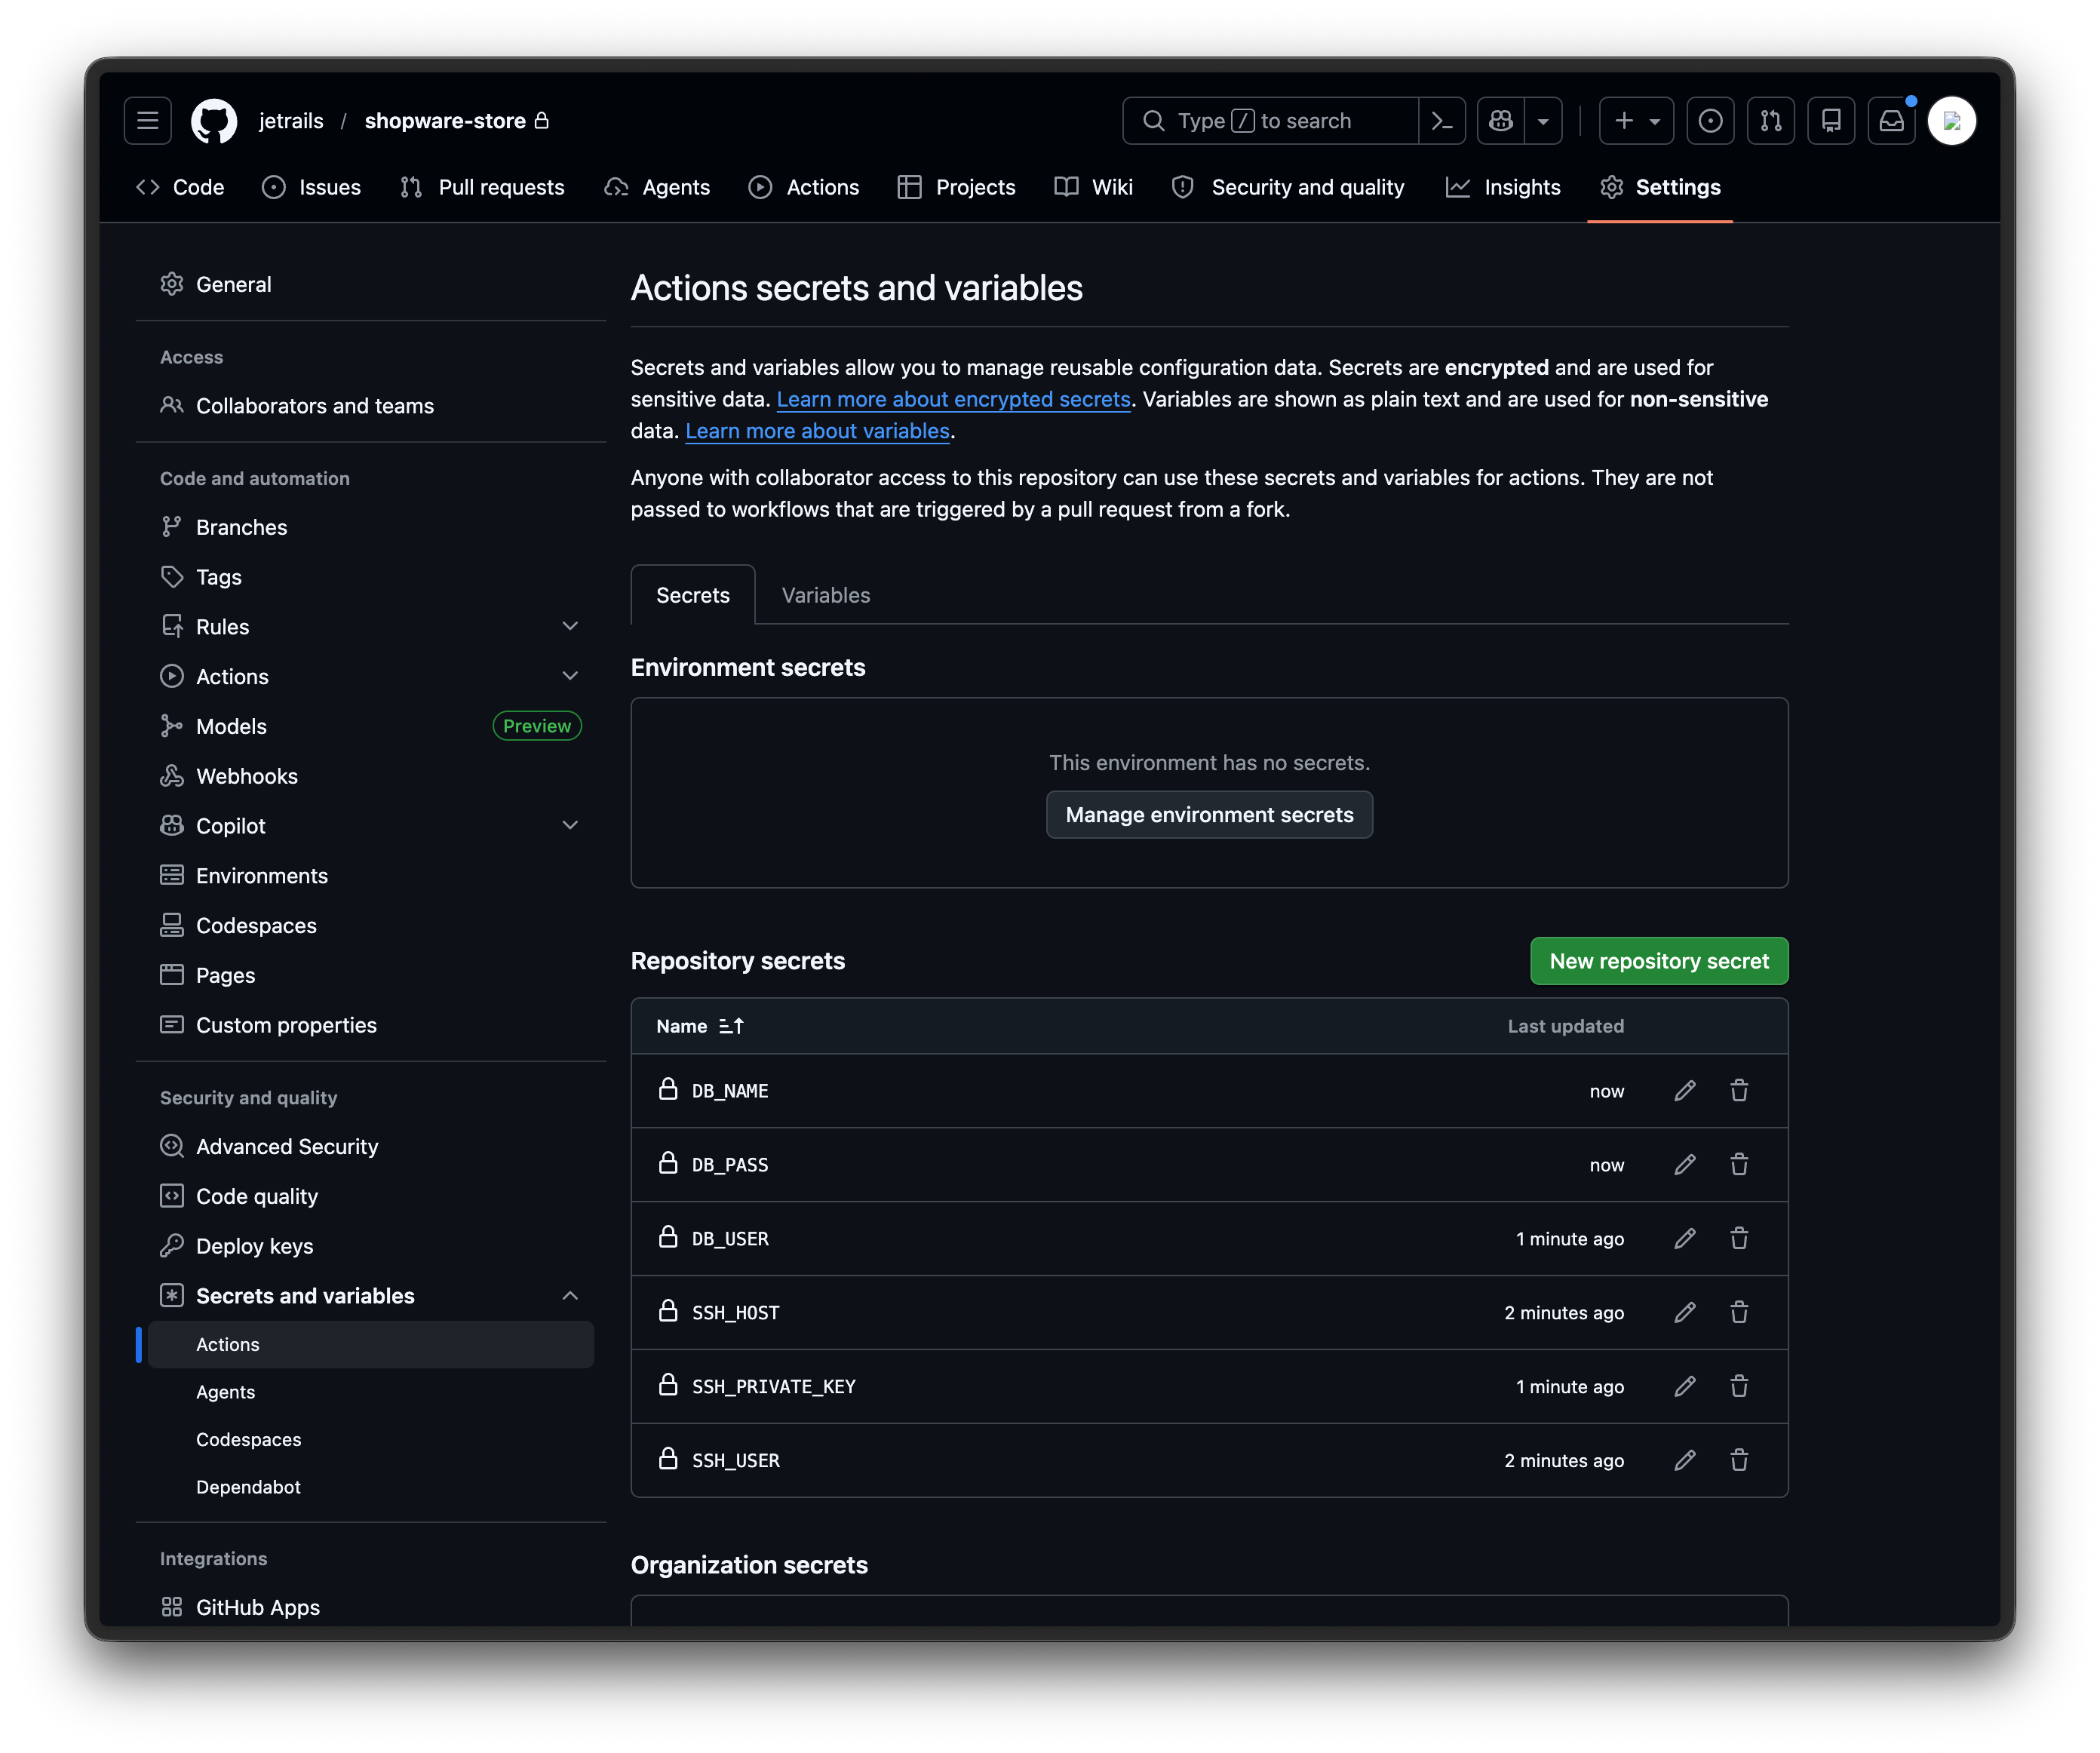Open the Security and quality tab
2100x1753 pixels.
[x=1289, y=187]
